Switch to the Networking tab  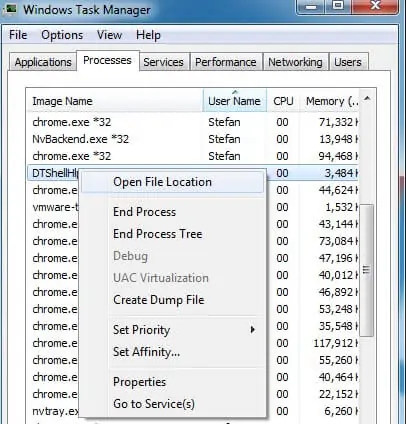pyautogui.click(x=295, y=62)
